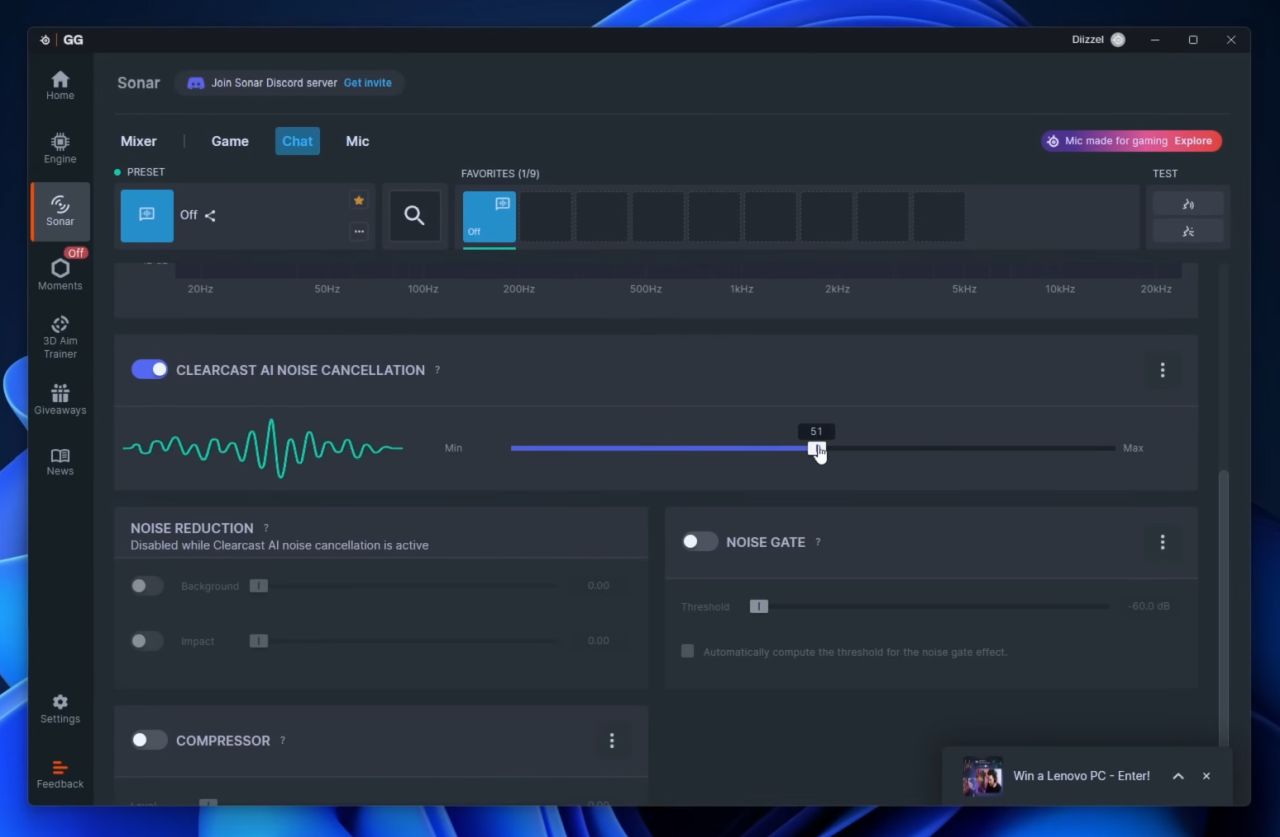Open the Engine section in sidebar
1280x837 pixels.
coord(60,148)
